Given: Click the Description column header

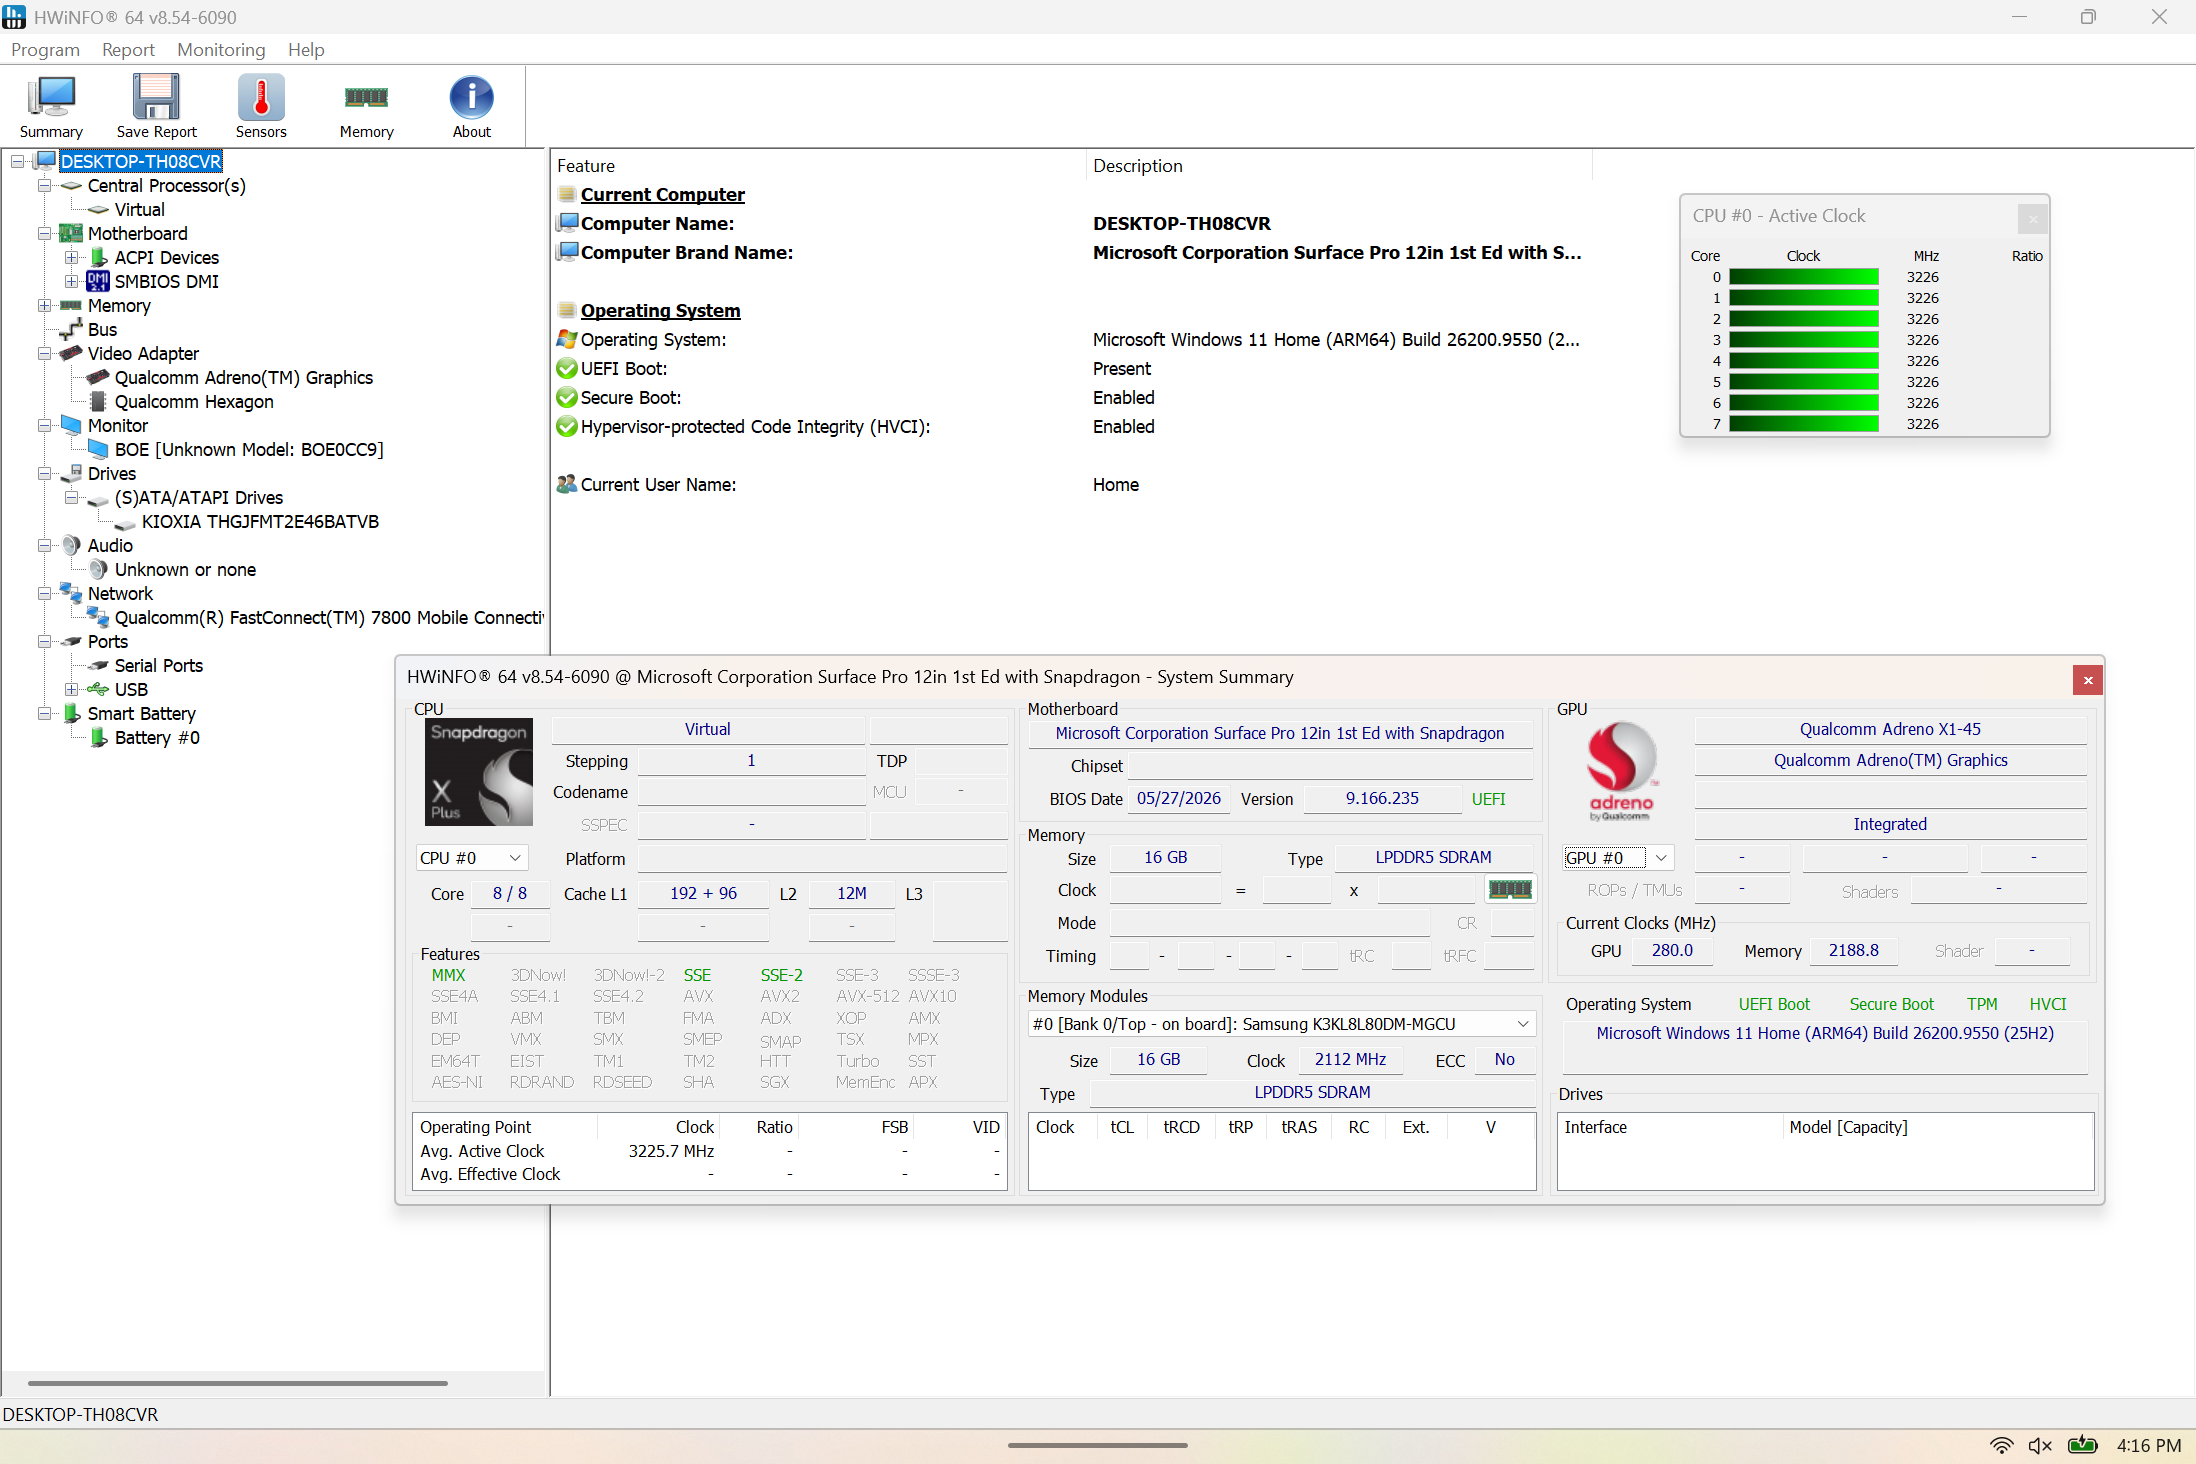Looking at the screenshot, I should tap(1340, 166).
